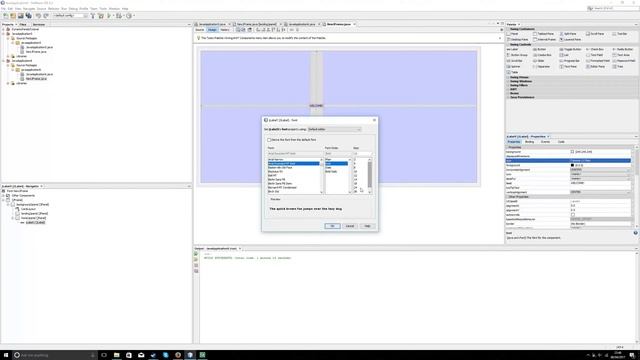Select homepanel [JPanel] in the Navigator
The width and height of the screenshot is (640, 360).
click(33, 218)
